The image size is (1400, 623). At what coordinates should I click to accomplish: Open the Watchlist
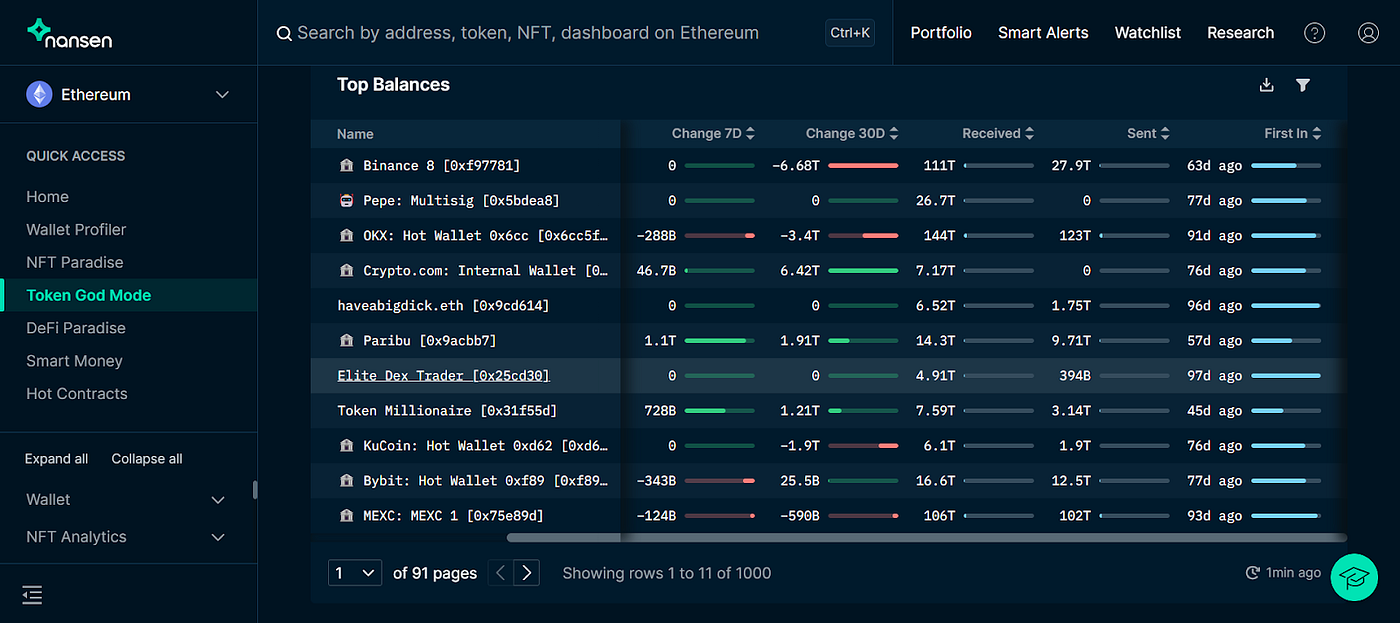click(x=1148, y=33)
